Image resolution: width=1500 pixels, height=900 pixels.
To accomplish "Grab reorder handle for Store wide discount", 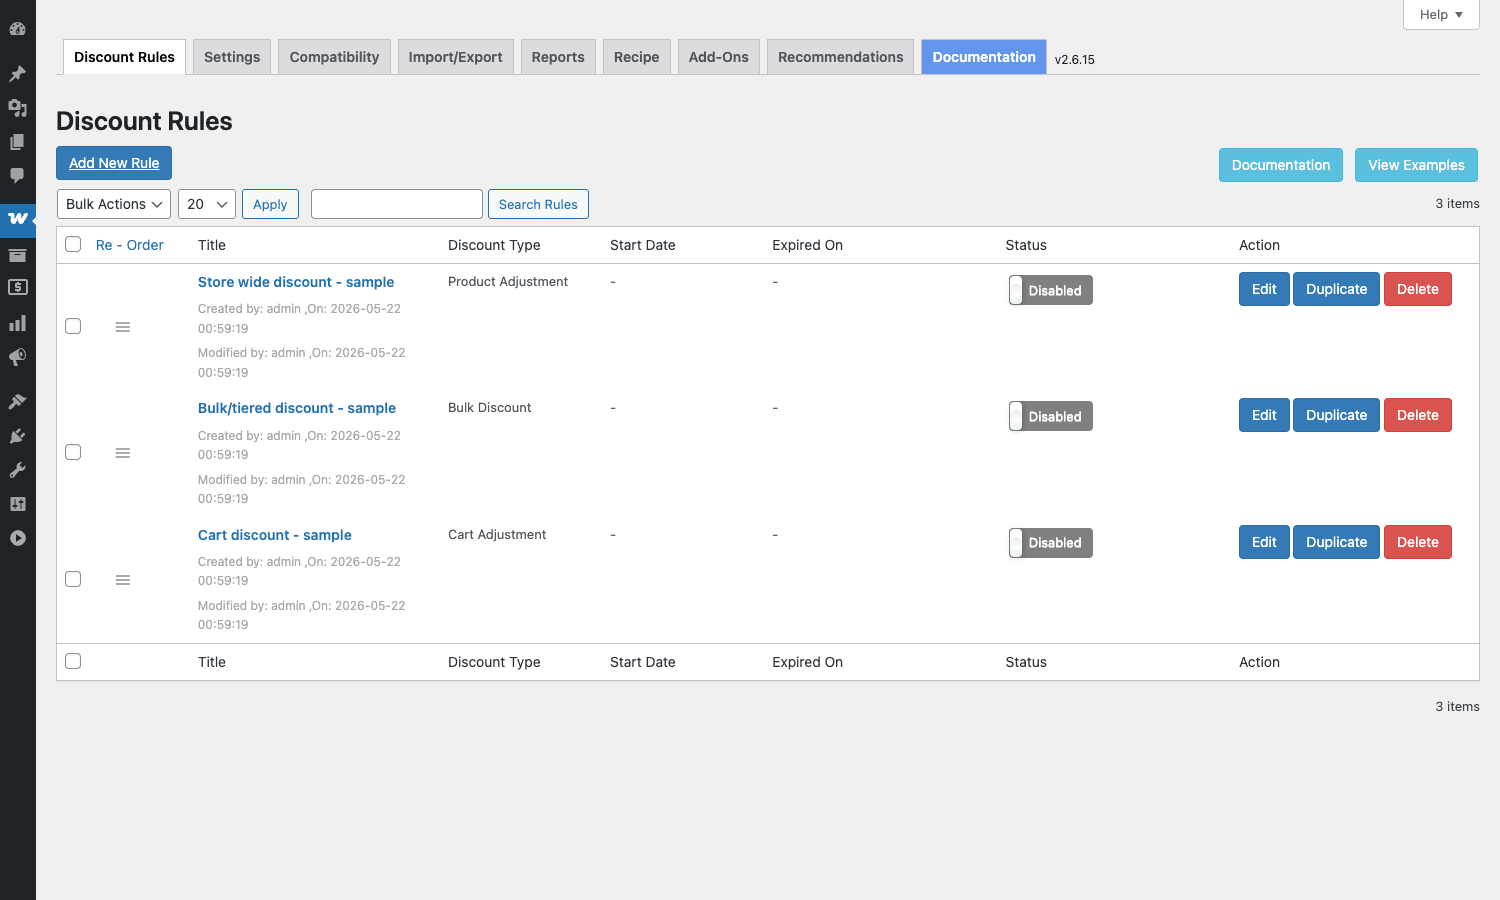I will 123,327.
